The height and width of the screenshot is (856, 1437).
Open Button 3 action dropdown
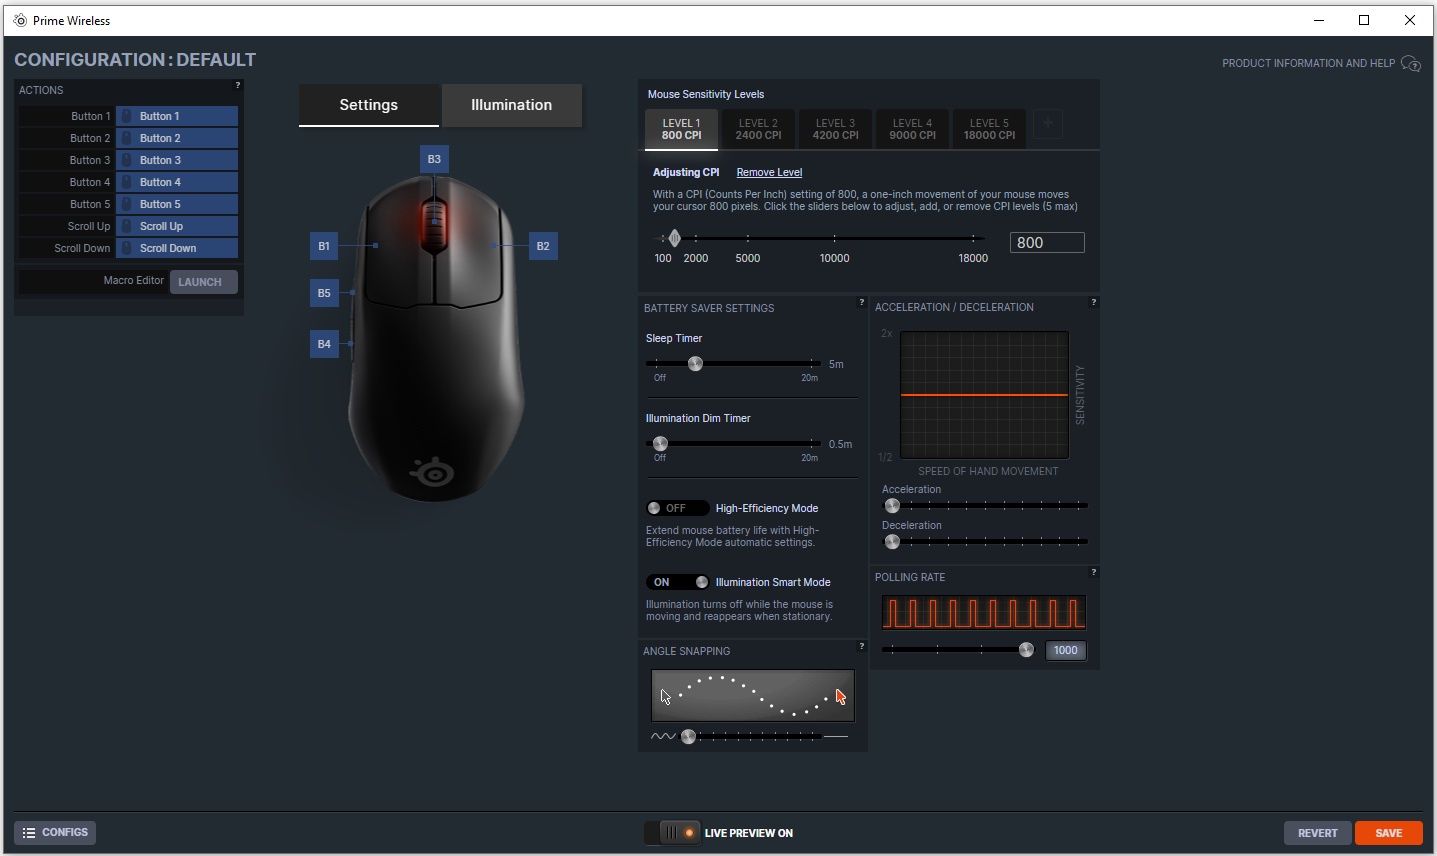177,160
